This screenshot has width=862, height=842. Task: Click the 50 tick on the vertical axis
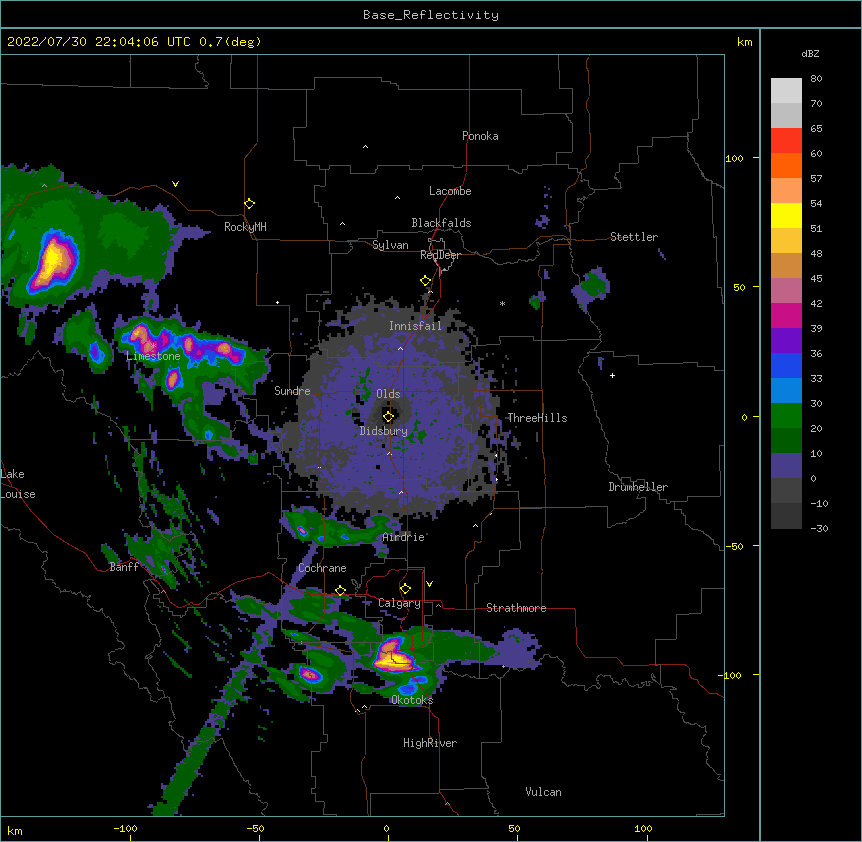pyautogui.click(x=739, y=287)
